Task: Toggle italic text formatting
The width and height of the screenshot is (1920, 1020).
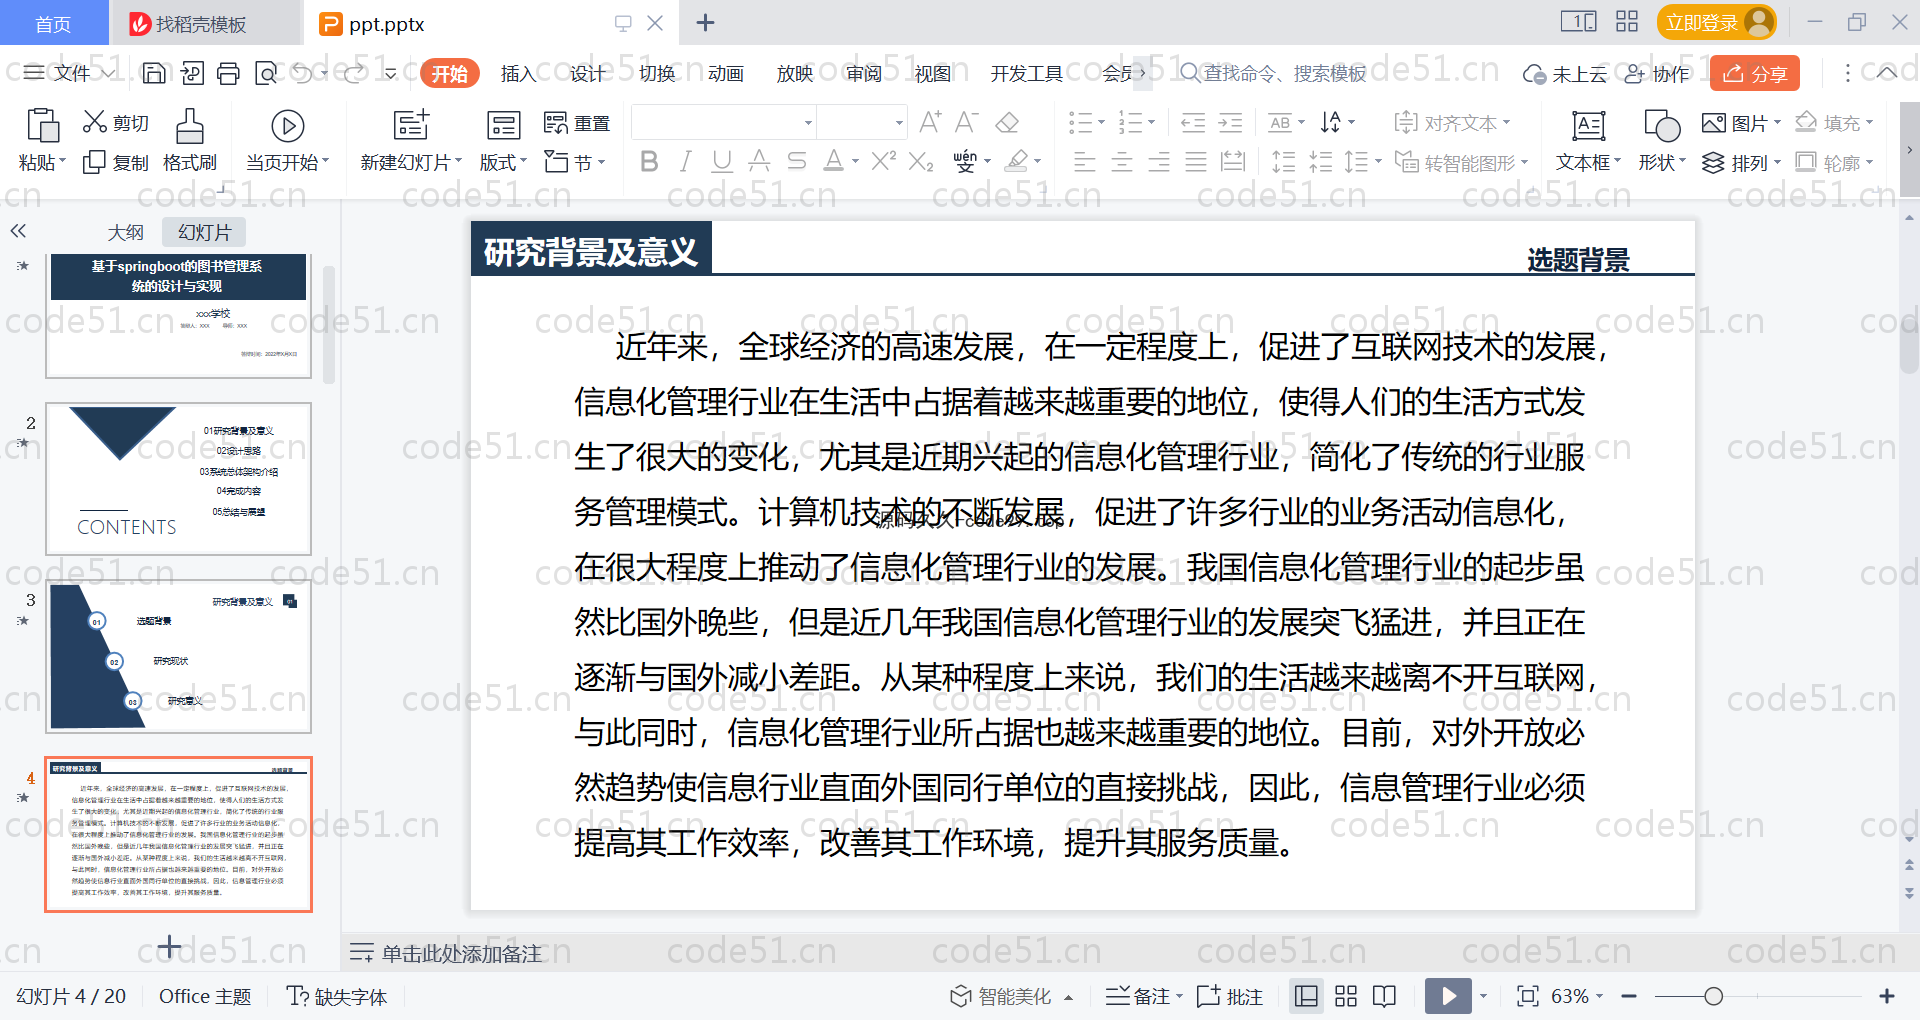Action: click(x=685, y=162)
